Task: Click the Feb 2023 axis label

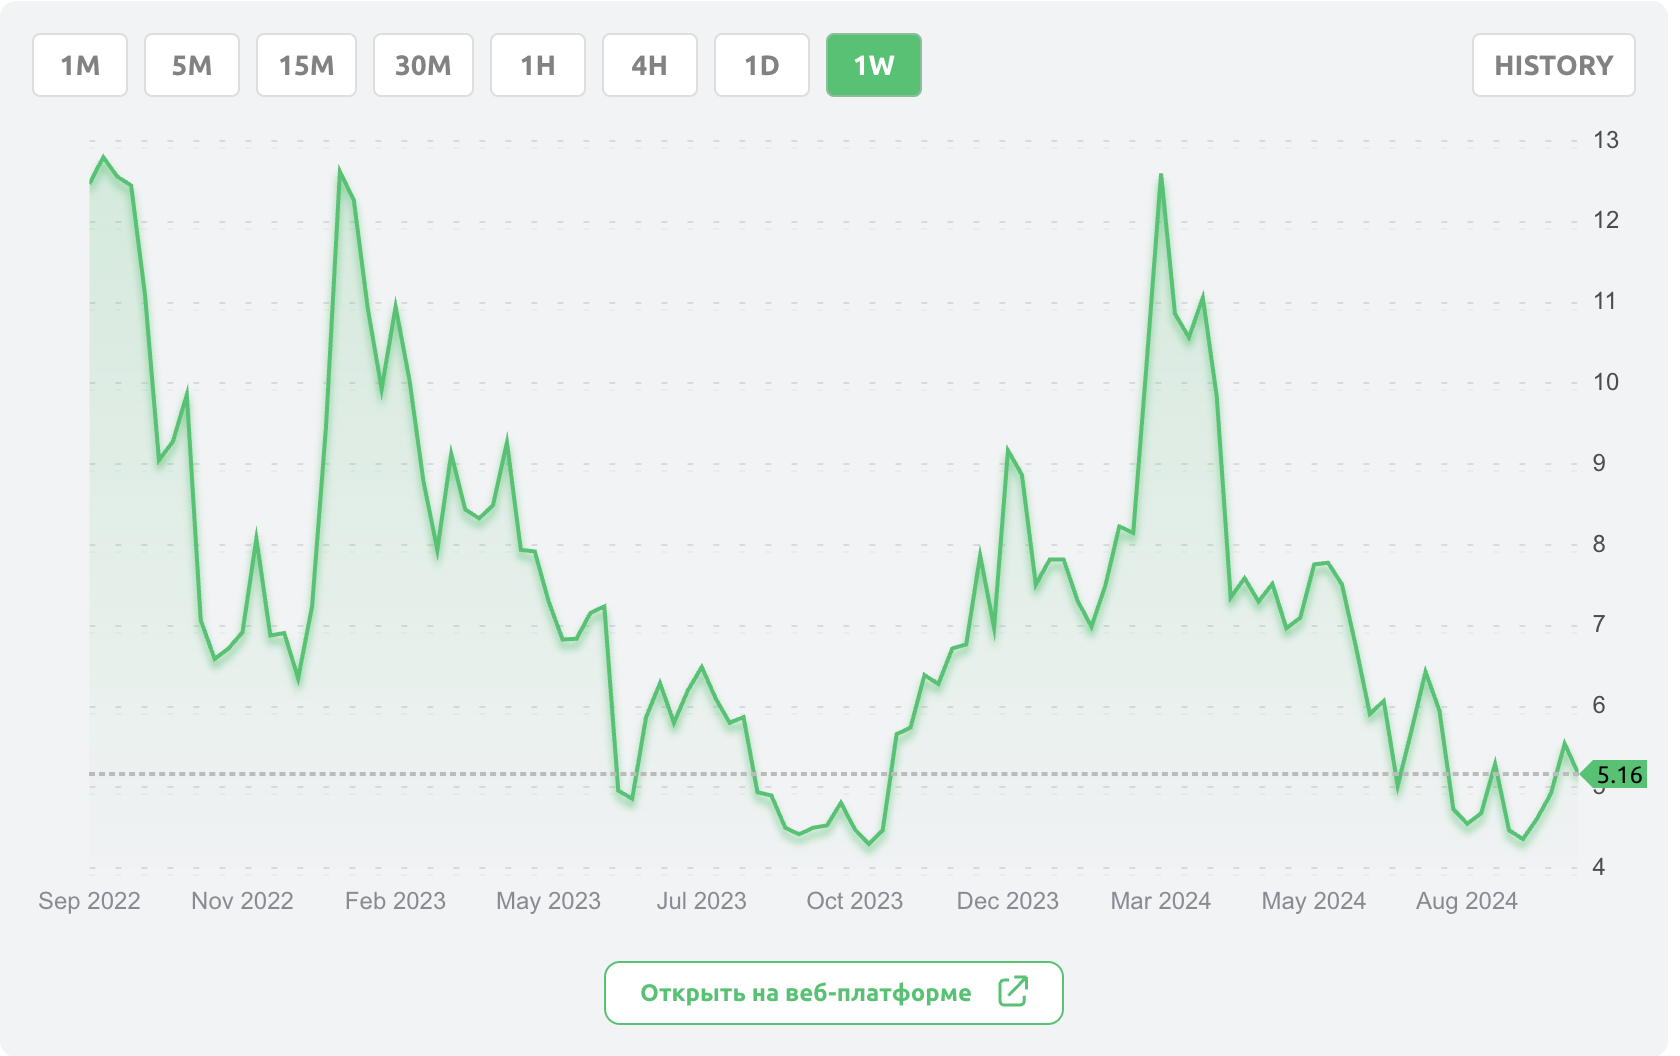Action: (x=395, y=901)
